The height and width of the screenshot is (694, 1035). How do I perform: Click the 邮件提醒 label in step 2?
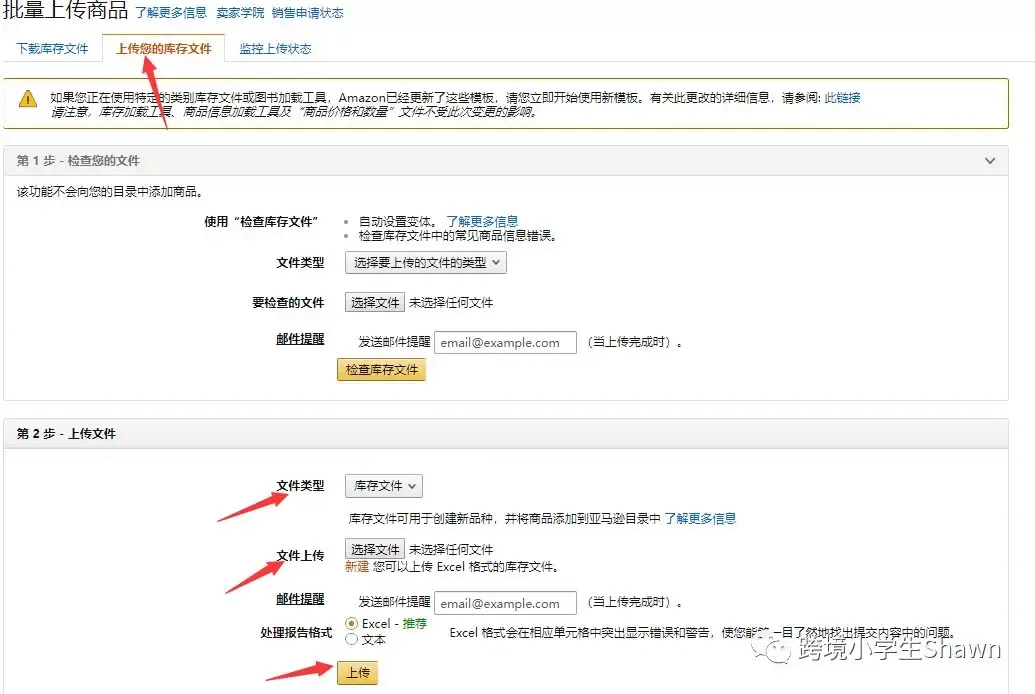point(300,599)
